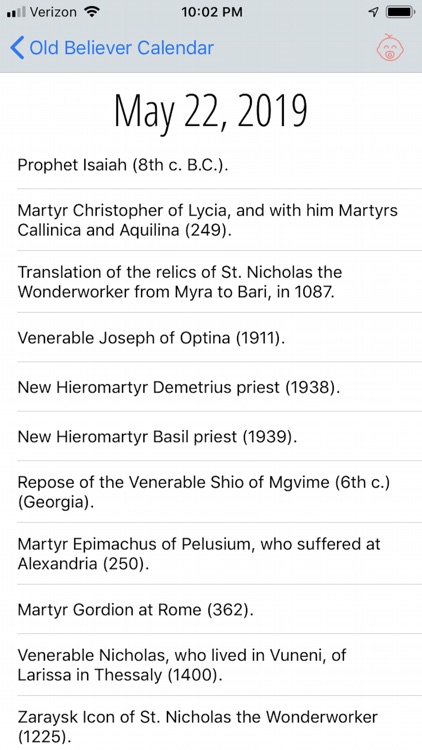Tap the 10:02 PM clock

pyautogui.click(x=211, y=12)
